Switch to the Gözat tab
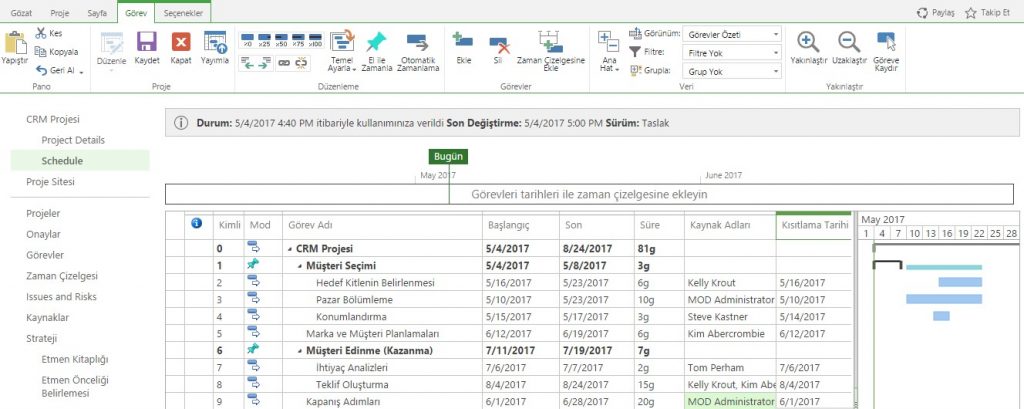Viewport: 1024px width, 409px height. click(22, 13)
